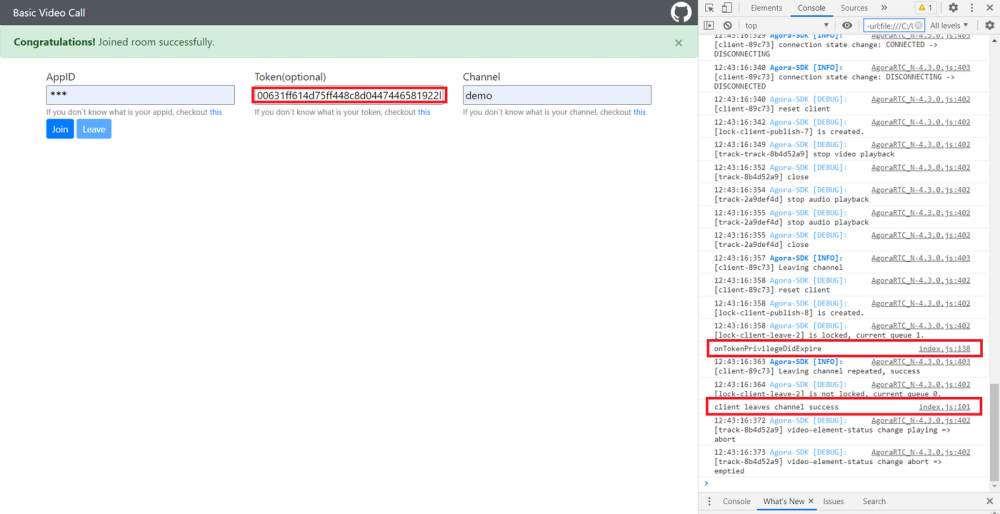The height and width of the screenshot is (514, 1000).
Task: Click the console vertical scrollbar
Action: (x=994, y=433)
